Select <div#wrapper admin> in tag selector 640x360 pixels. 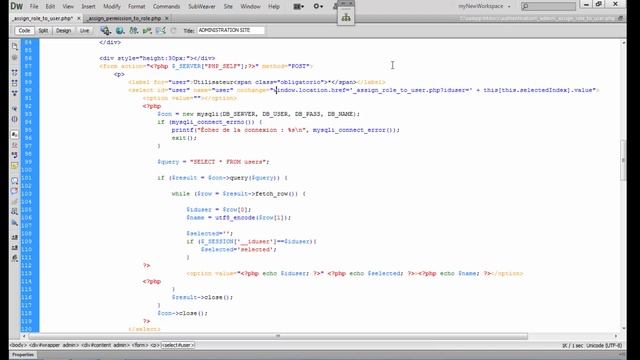point(54,345)
